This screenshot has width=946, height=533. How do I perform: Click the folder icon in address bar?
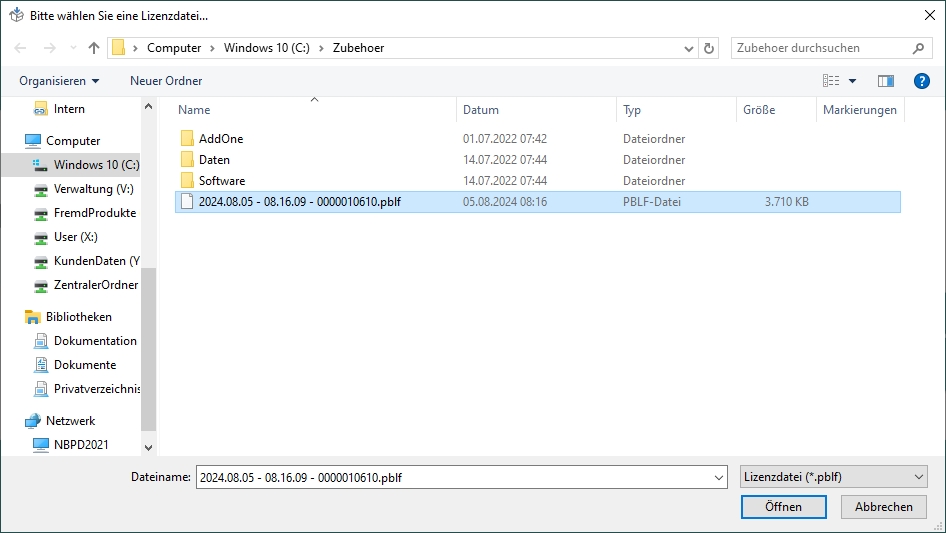119,48
